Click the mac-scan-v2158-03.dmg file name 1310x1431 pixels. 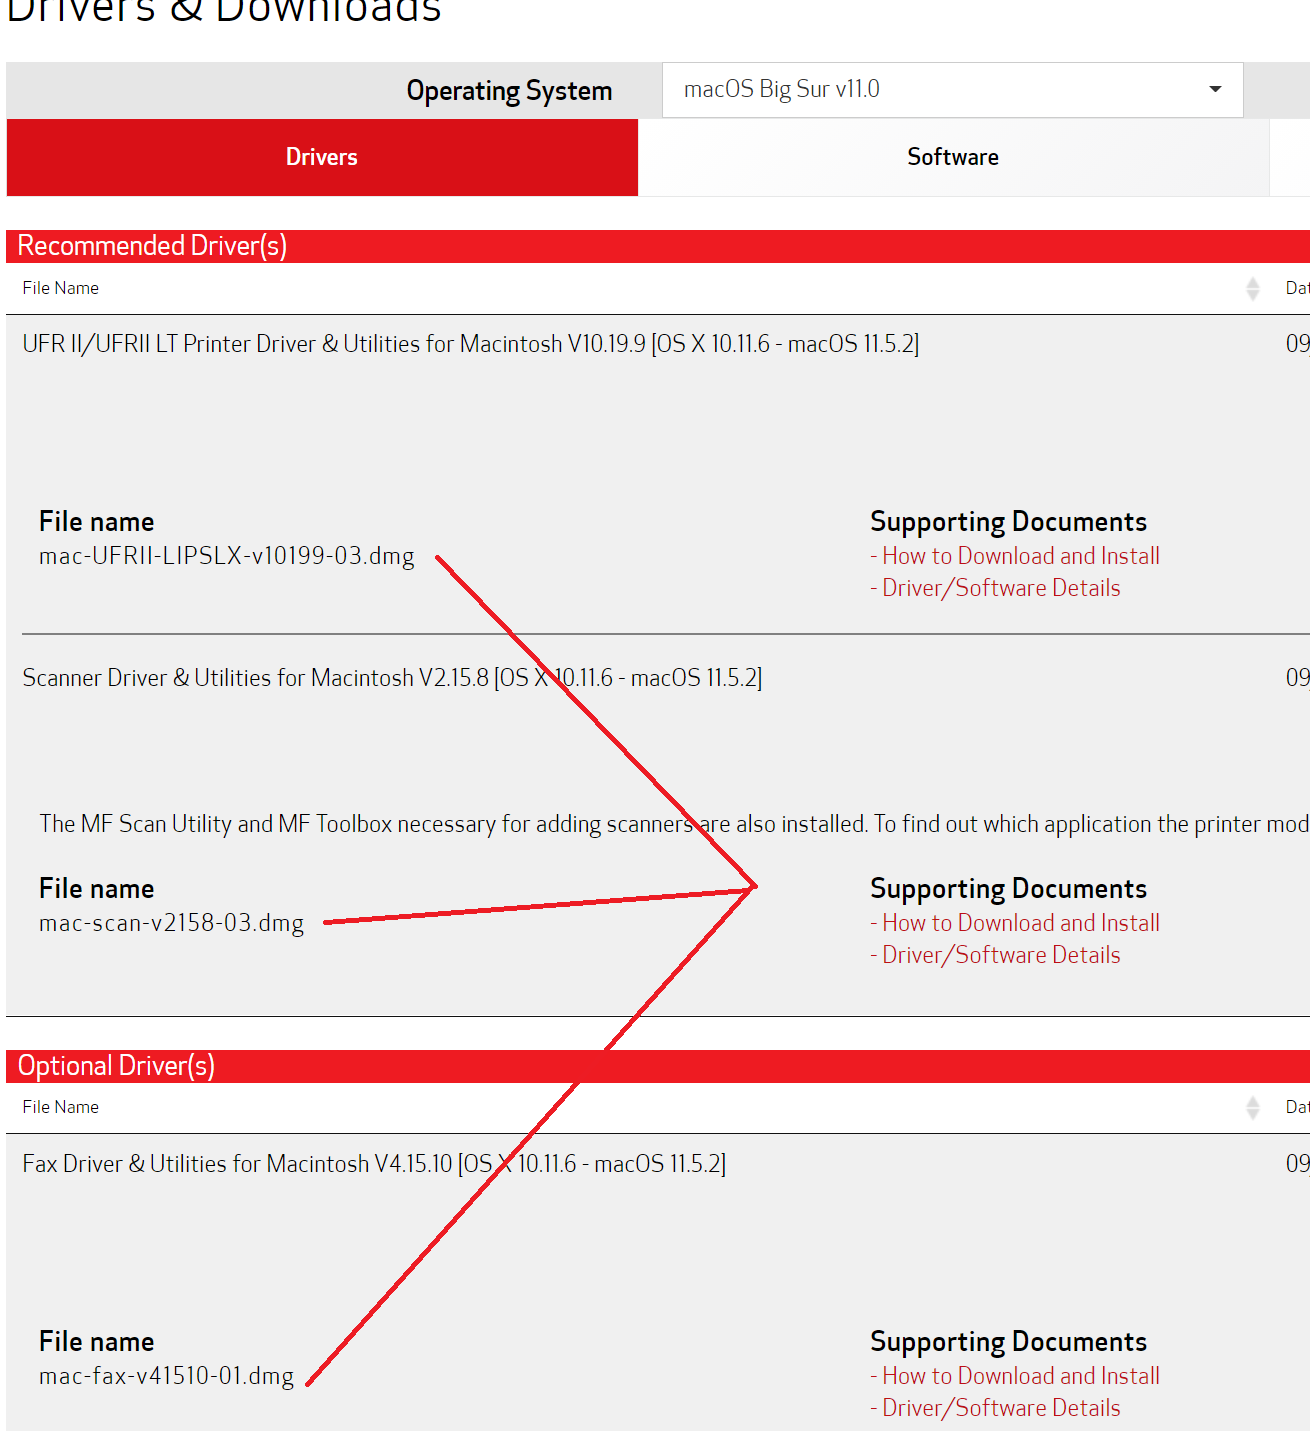pos(171,923)
